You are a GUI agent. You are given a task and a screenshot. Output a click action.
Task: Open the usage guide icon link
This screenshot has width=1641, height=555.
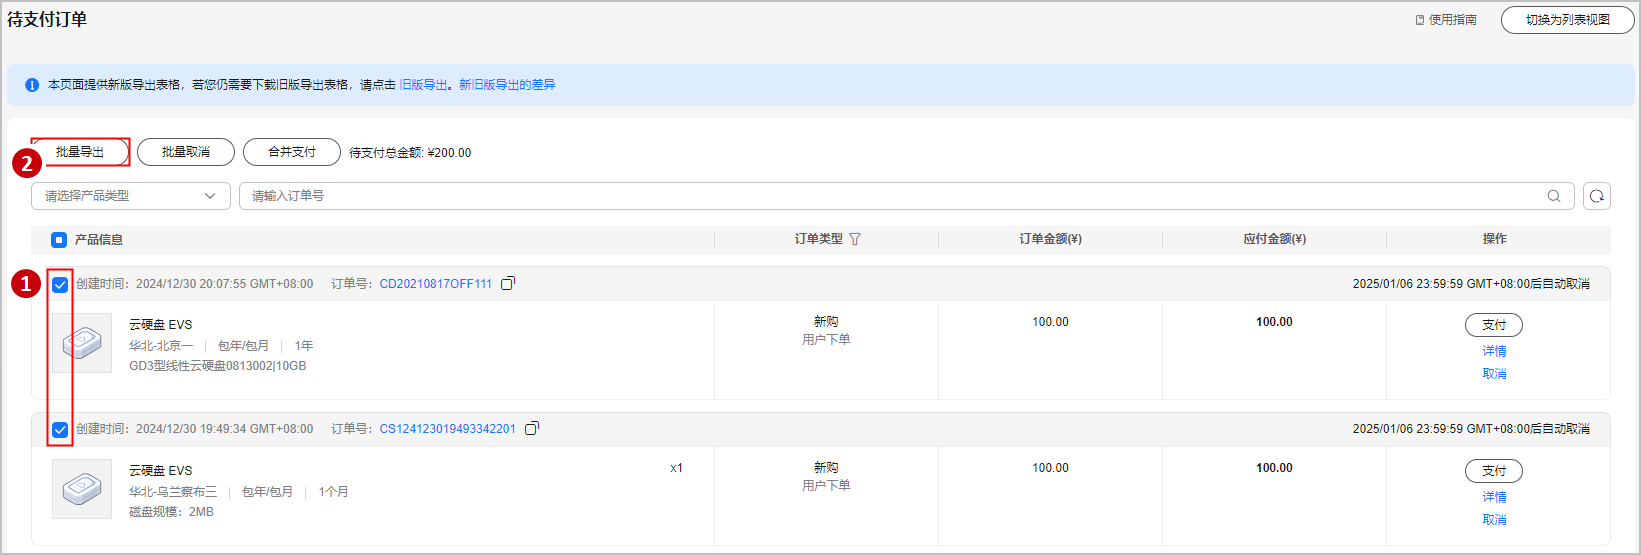coord(1420,20)
